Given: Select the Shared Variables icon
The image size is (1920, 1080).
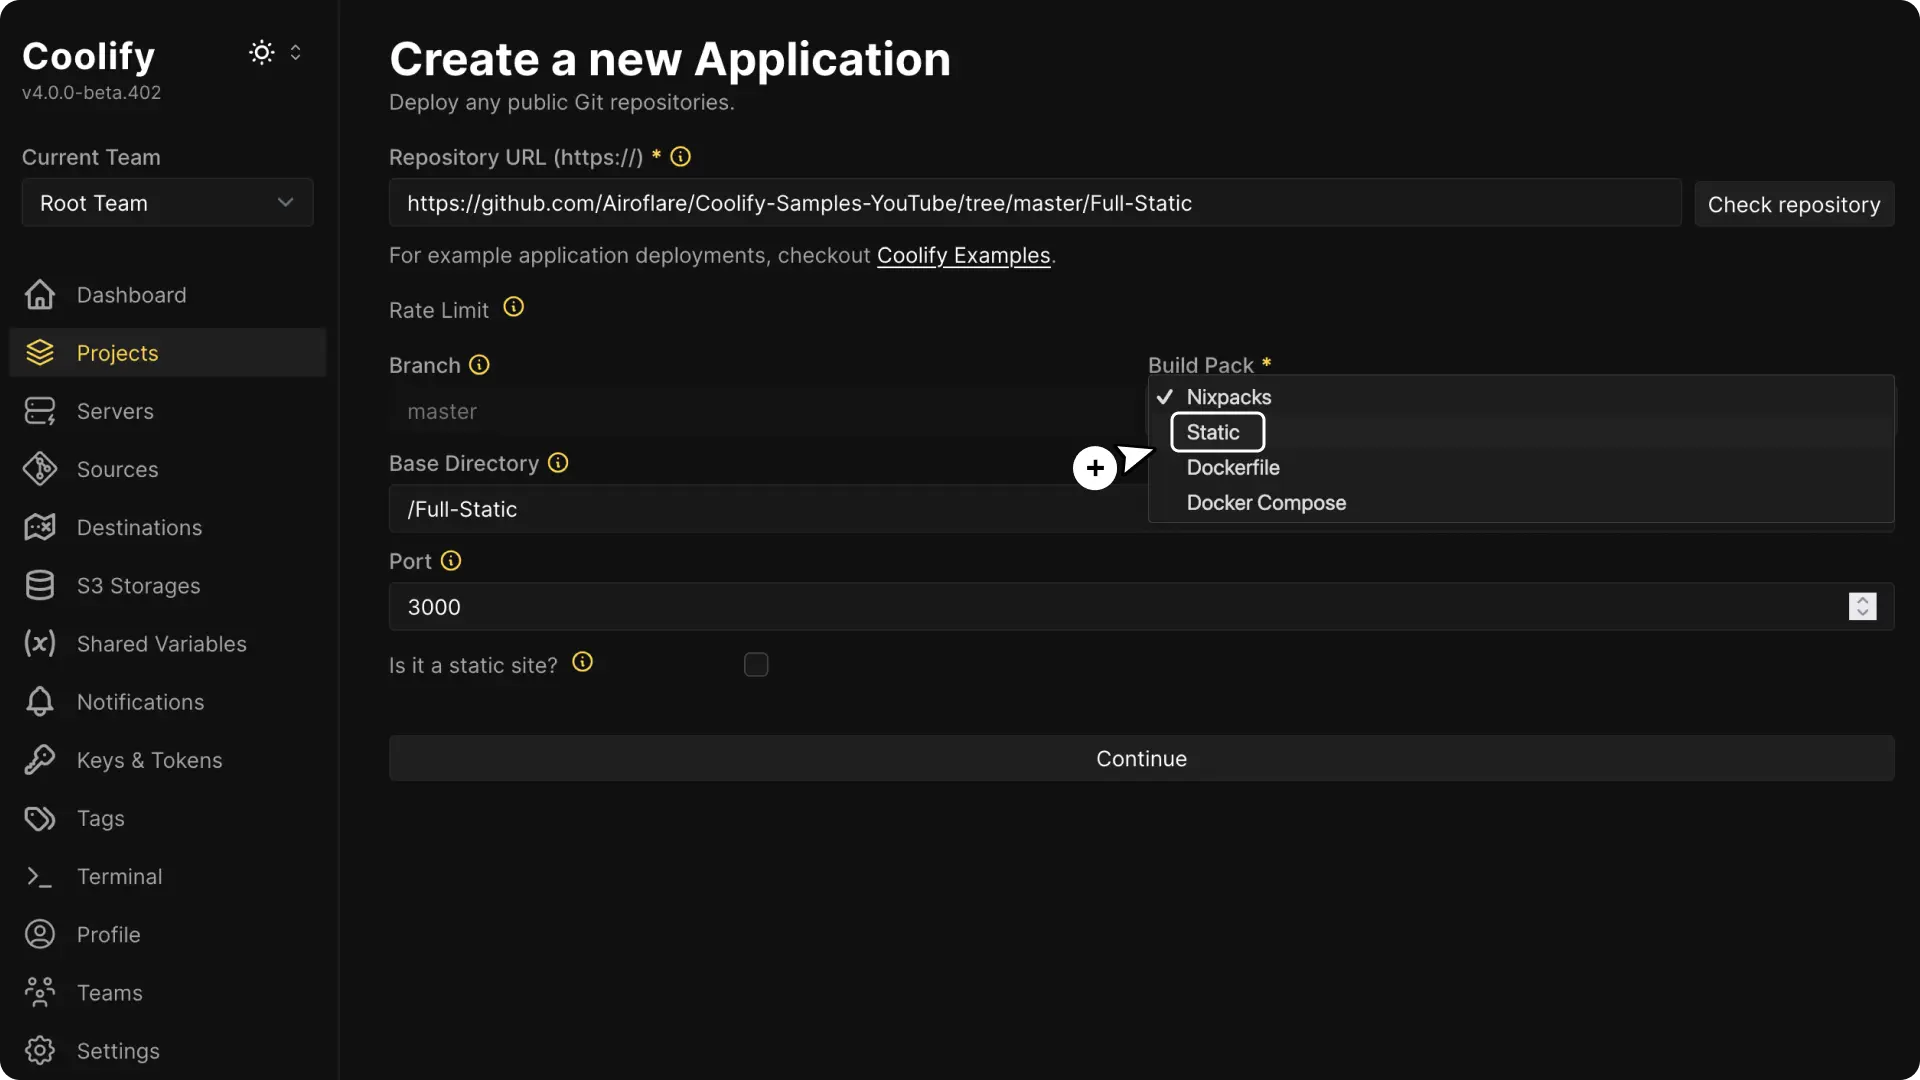Looking at the screenshot, I should coord(39,644).
